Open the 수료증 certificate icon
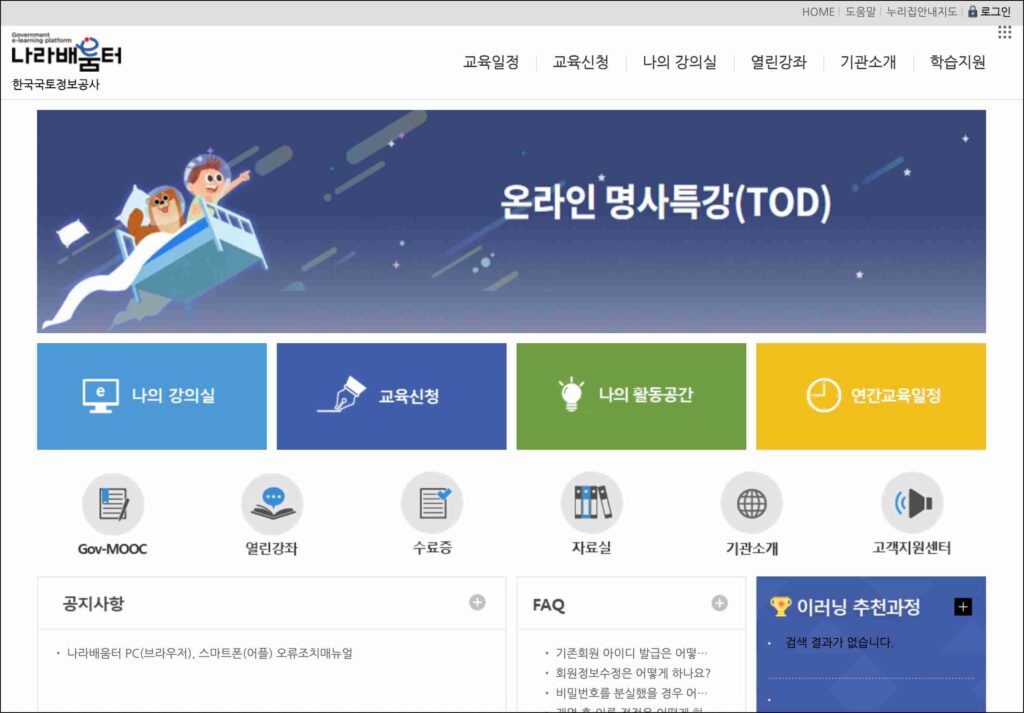The width and height of the screenshot is (1024, 713). (x=432, y=504)
